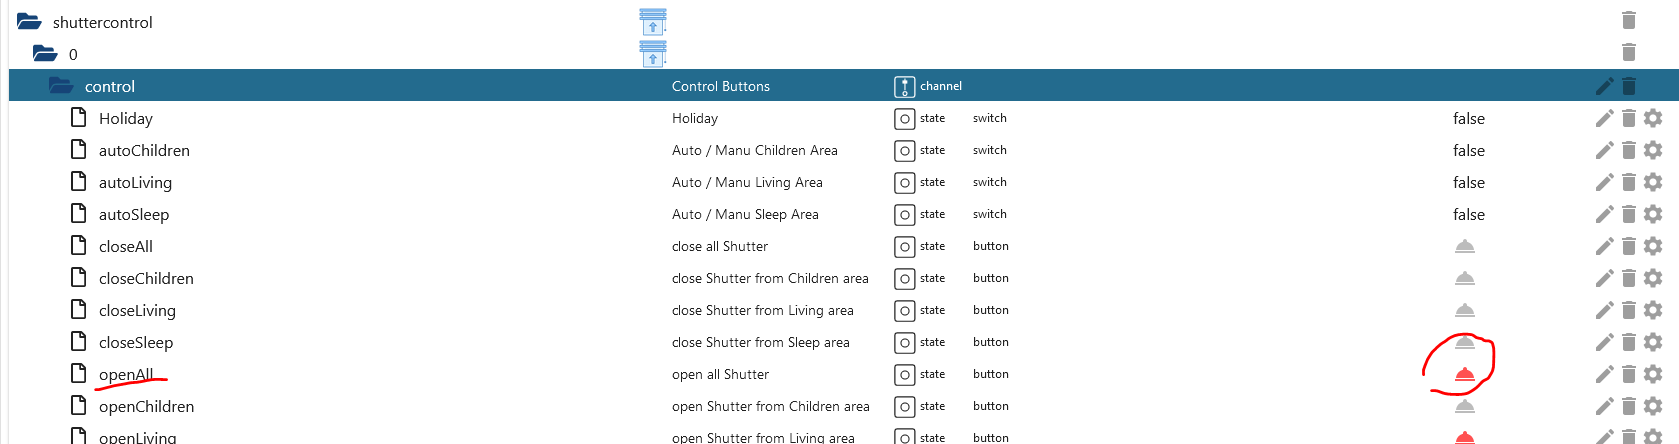Delete the autoChildren state via trash icon

pos(1629,151)
